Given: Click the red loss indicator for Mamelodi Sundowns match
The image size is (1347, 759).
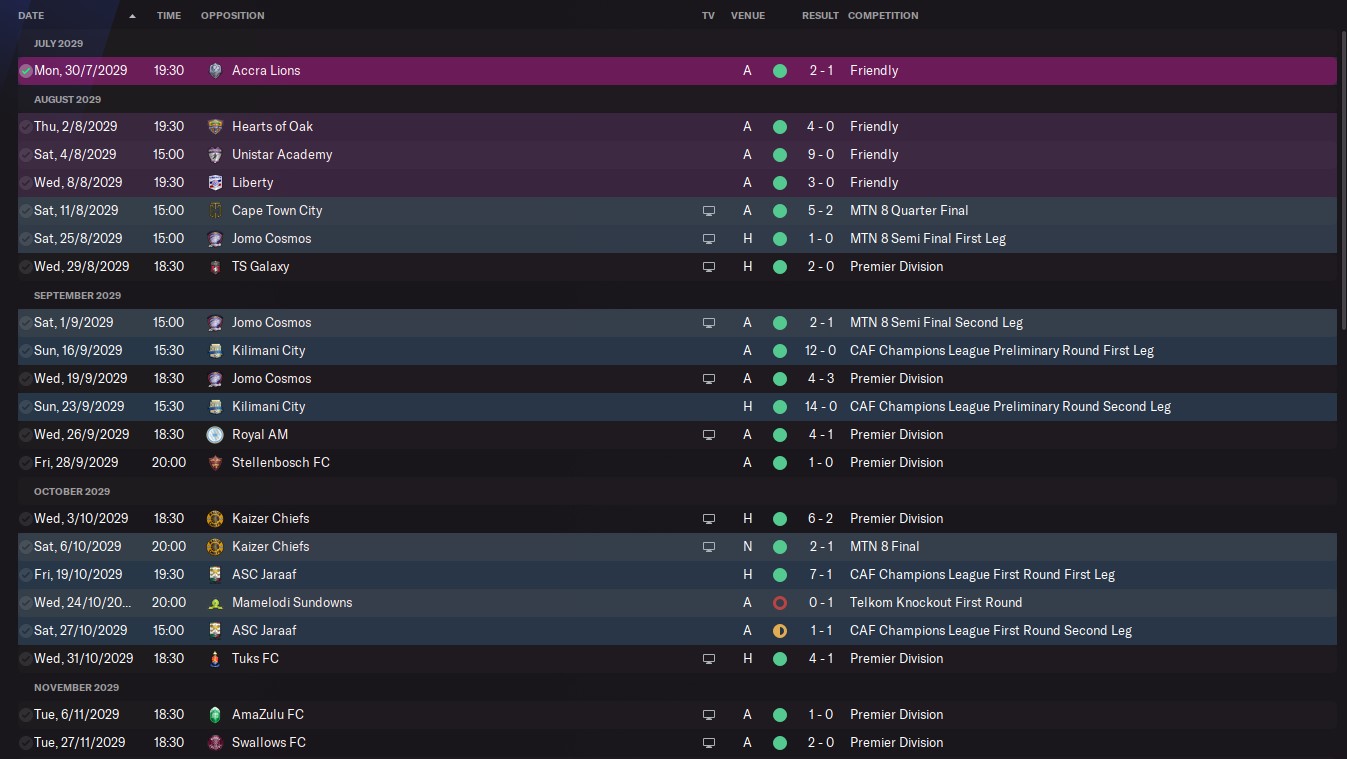Looking at the screenshot, I should 780,602.
